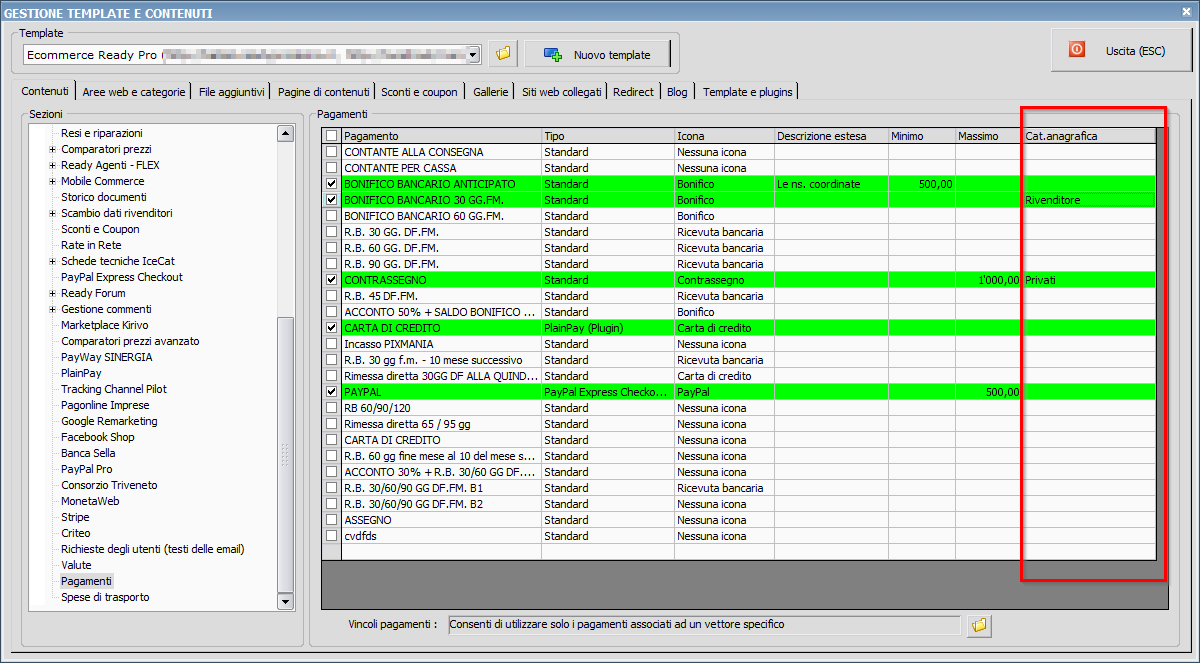Enable the CONTANTE ALLA CONSEGNA checkbox
This screenshot has width=1200, height=663.
point(332,152)
